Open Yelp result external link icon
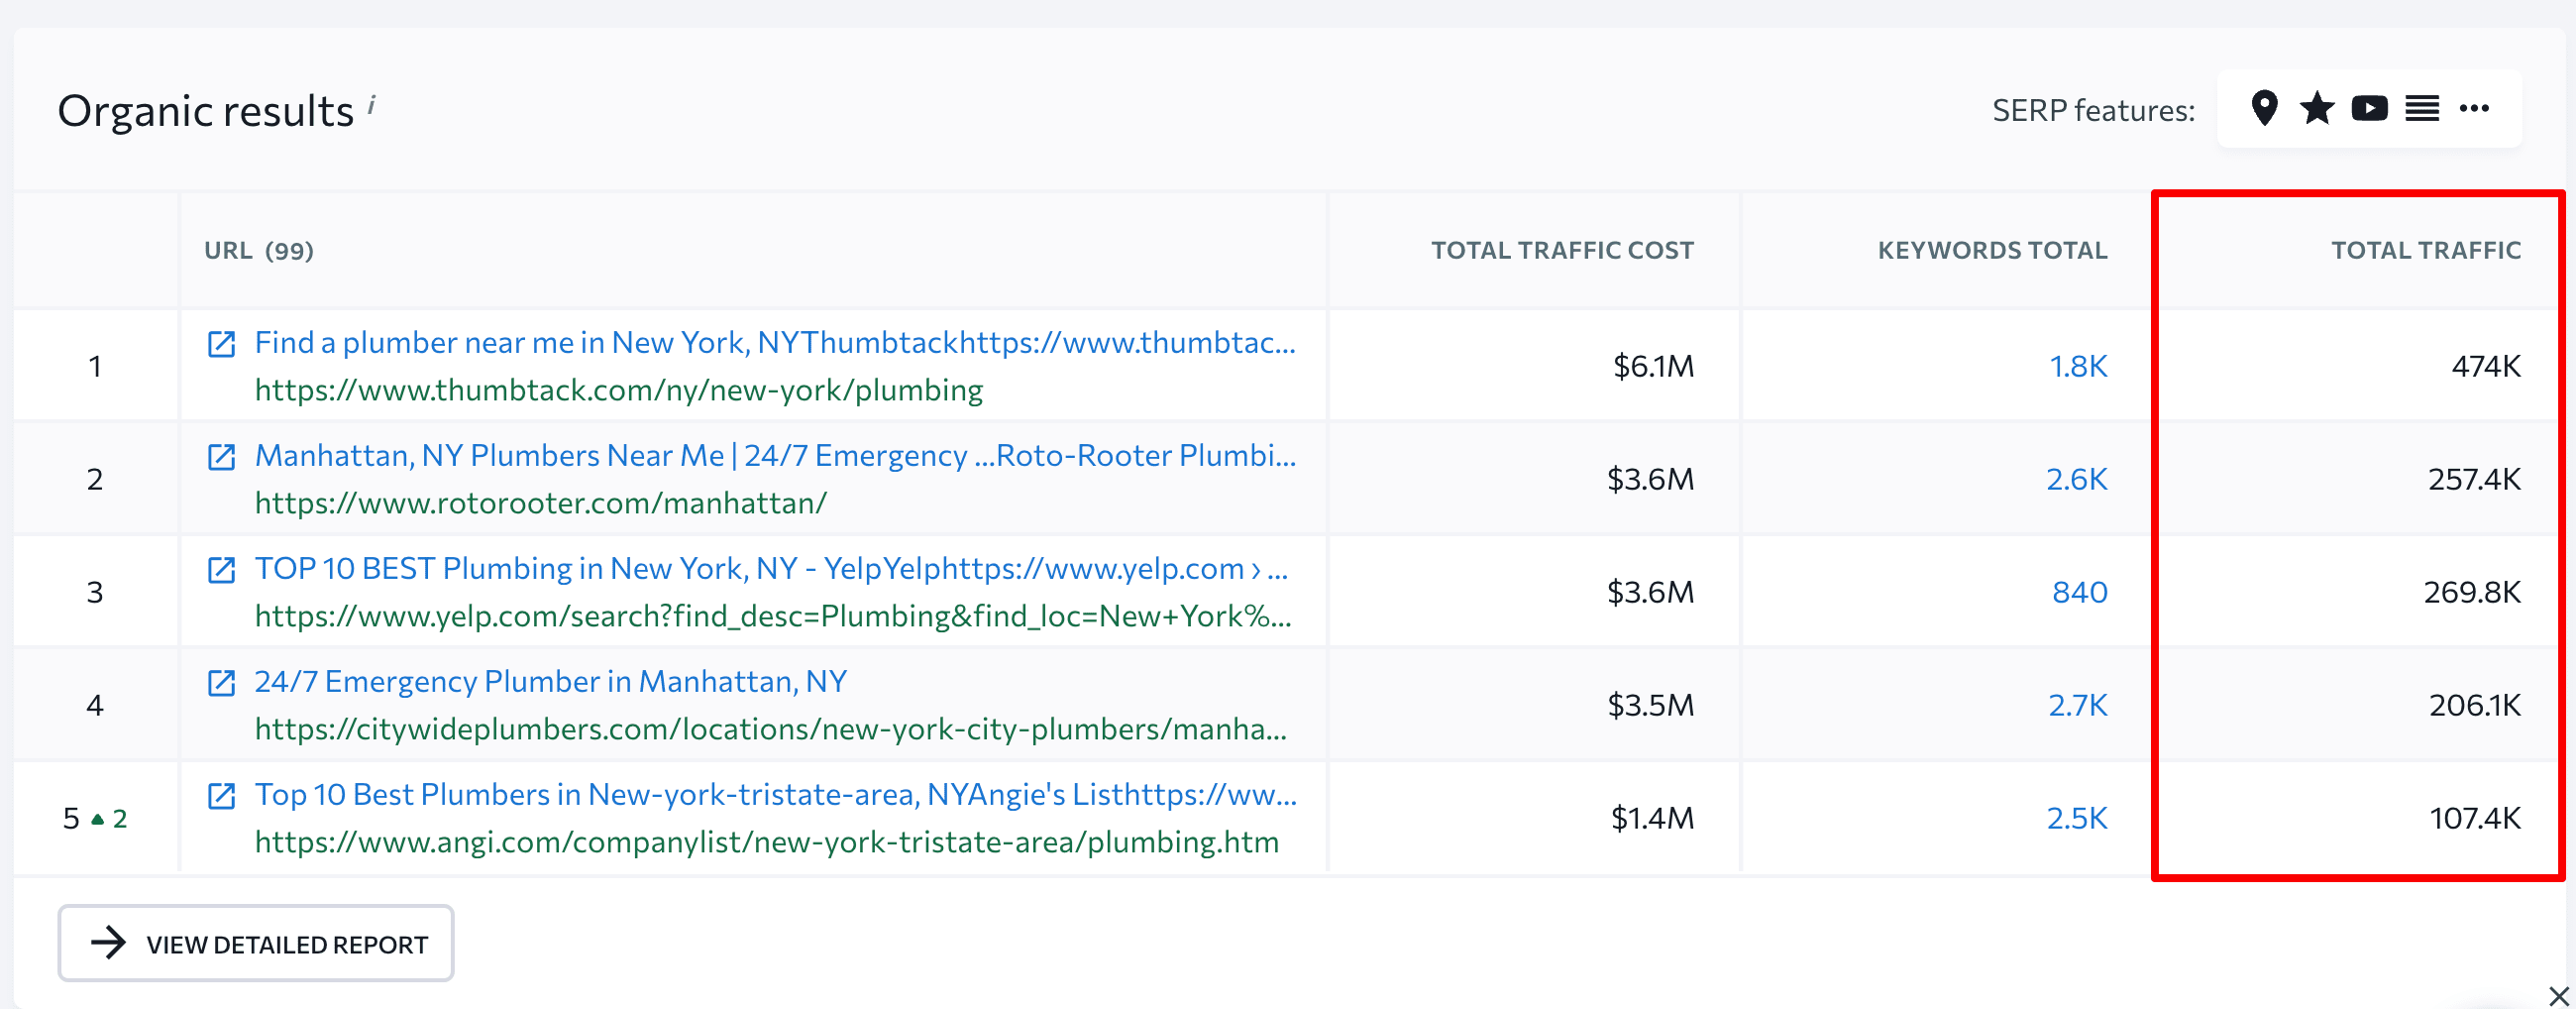Image resolution: width=2576 pixels, height=1009 pixels. (x=221, y=570)
